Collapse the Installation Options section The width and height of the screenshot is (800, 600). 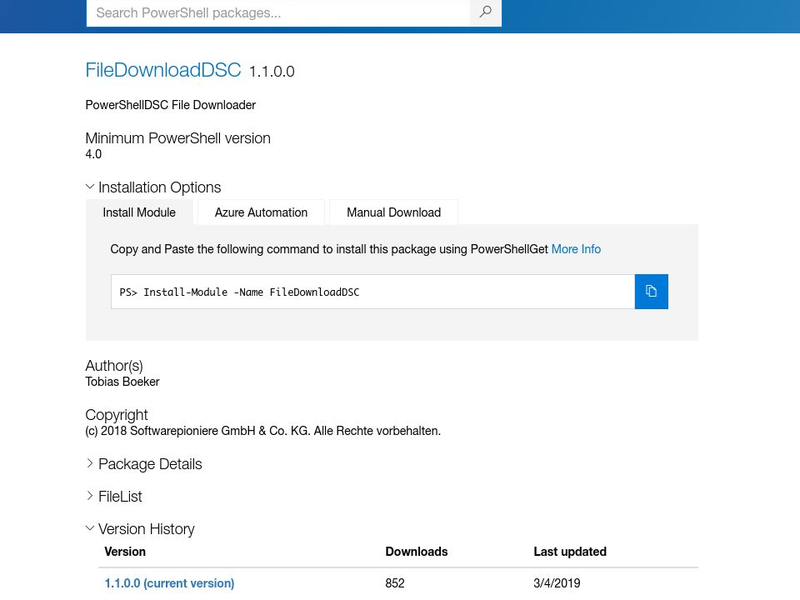153,187
